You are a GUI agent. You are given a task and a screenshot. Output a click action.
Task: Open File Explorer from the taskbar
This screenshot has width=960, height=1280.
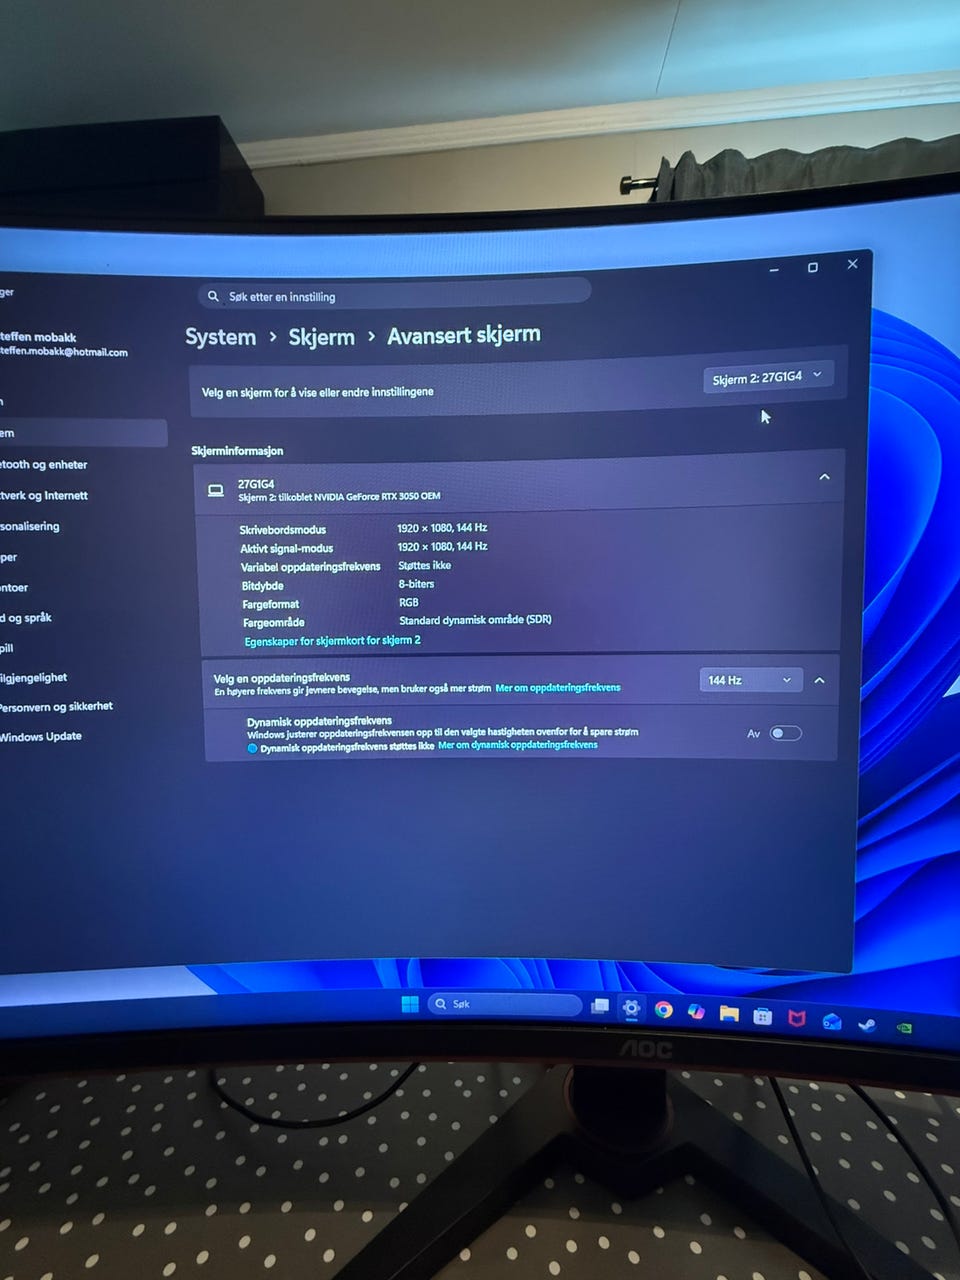(x=729, y=1014)
